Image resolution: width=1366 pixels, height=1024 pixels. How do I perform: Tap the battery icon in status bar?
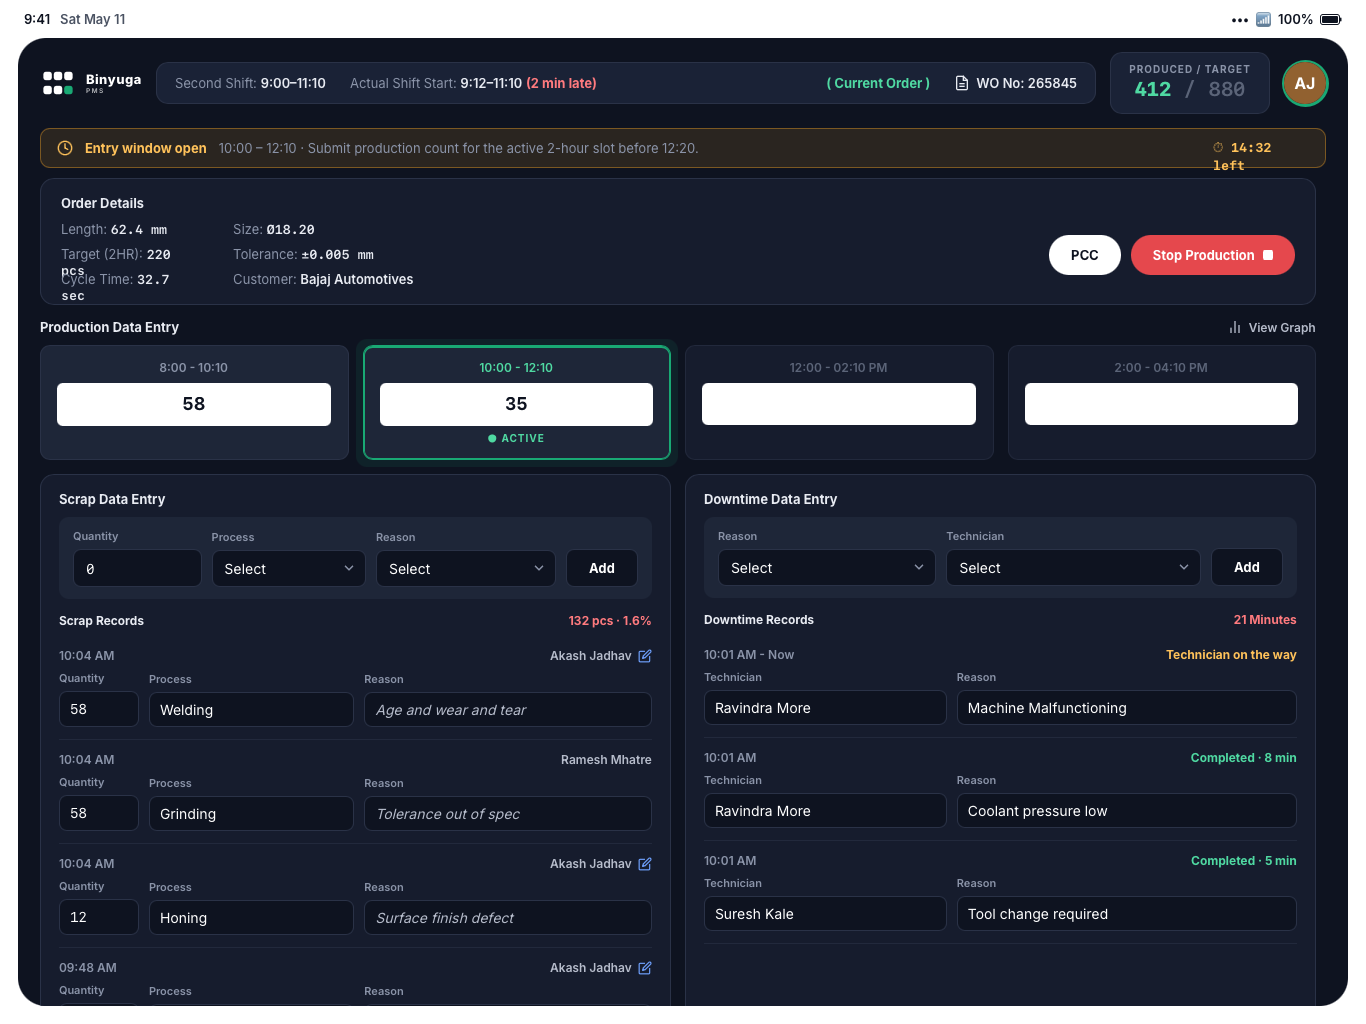[1331, 19]
